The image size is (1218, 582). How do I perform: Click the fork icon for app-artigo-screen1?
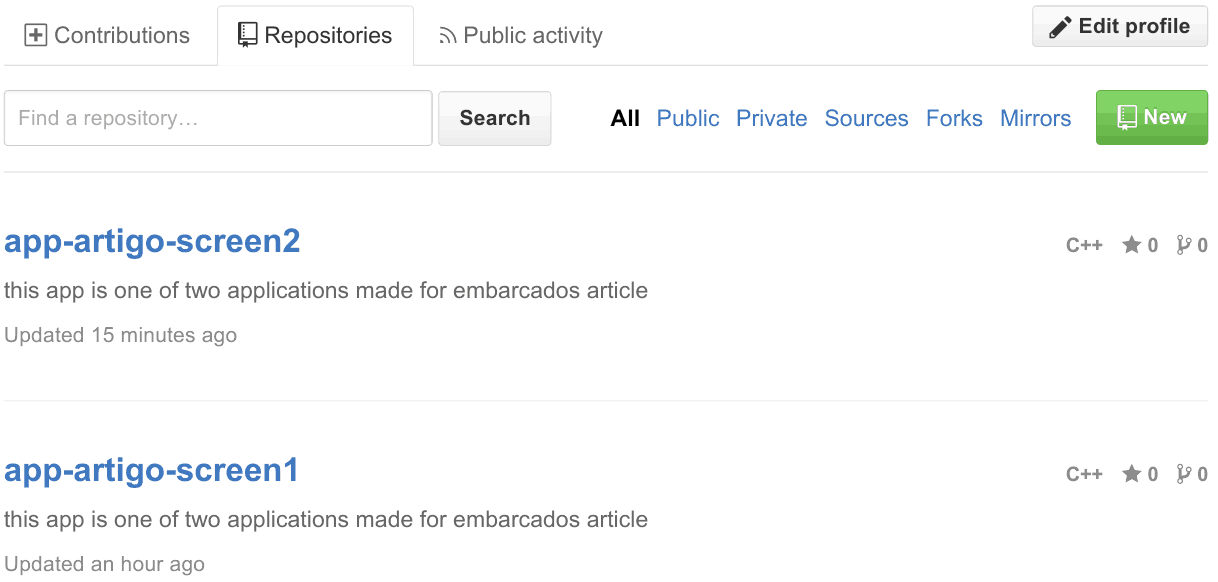(x=1184, y=473)
